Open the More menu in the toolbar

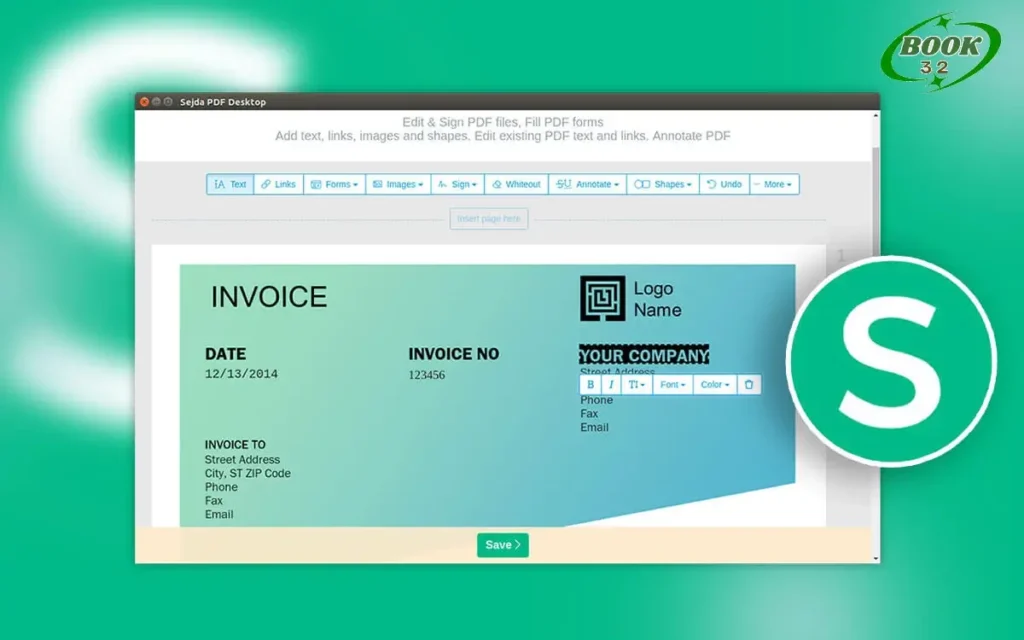(x=774, y=184)
